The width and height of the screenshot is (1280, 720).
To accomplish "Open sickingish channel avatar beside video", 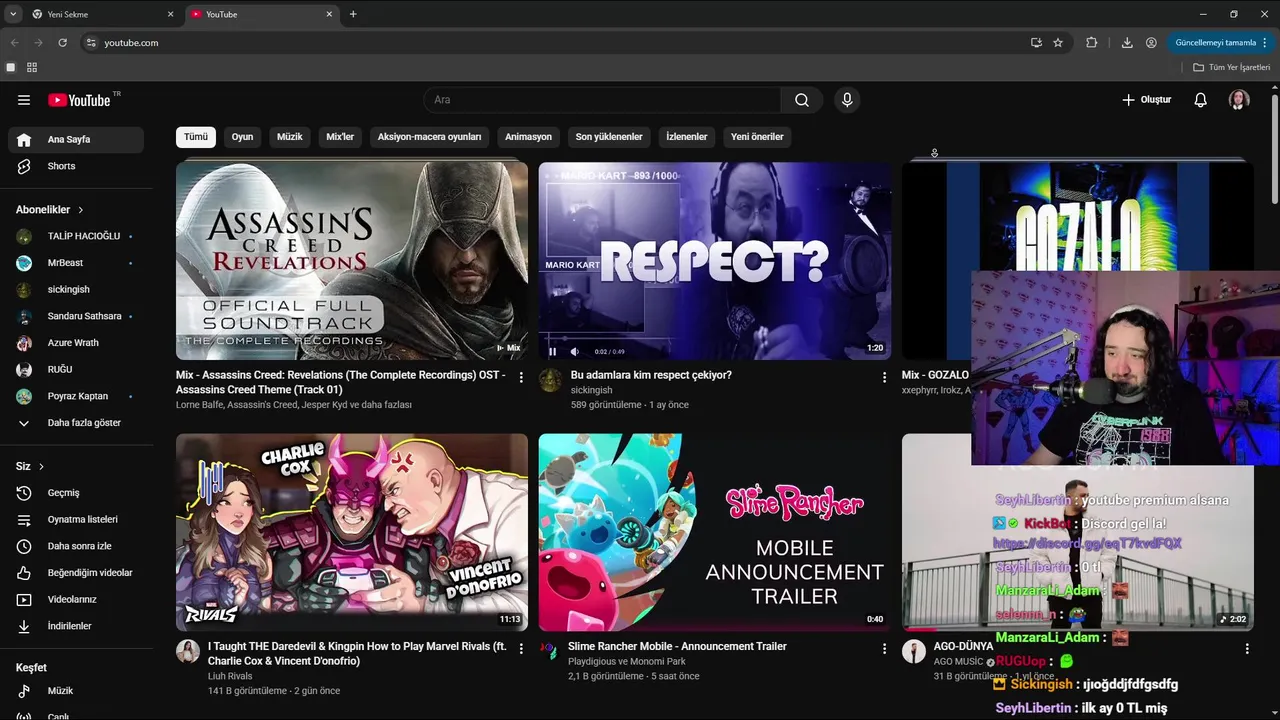I will point(550,380).
